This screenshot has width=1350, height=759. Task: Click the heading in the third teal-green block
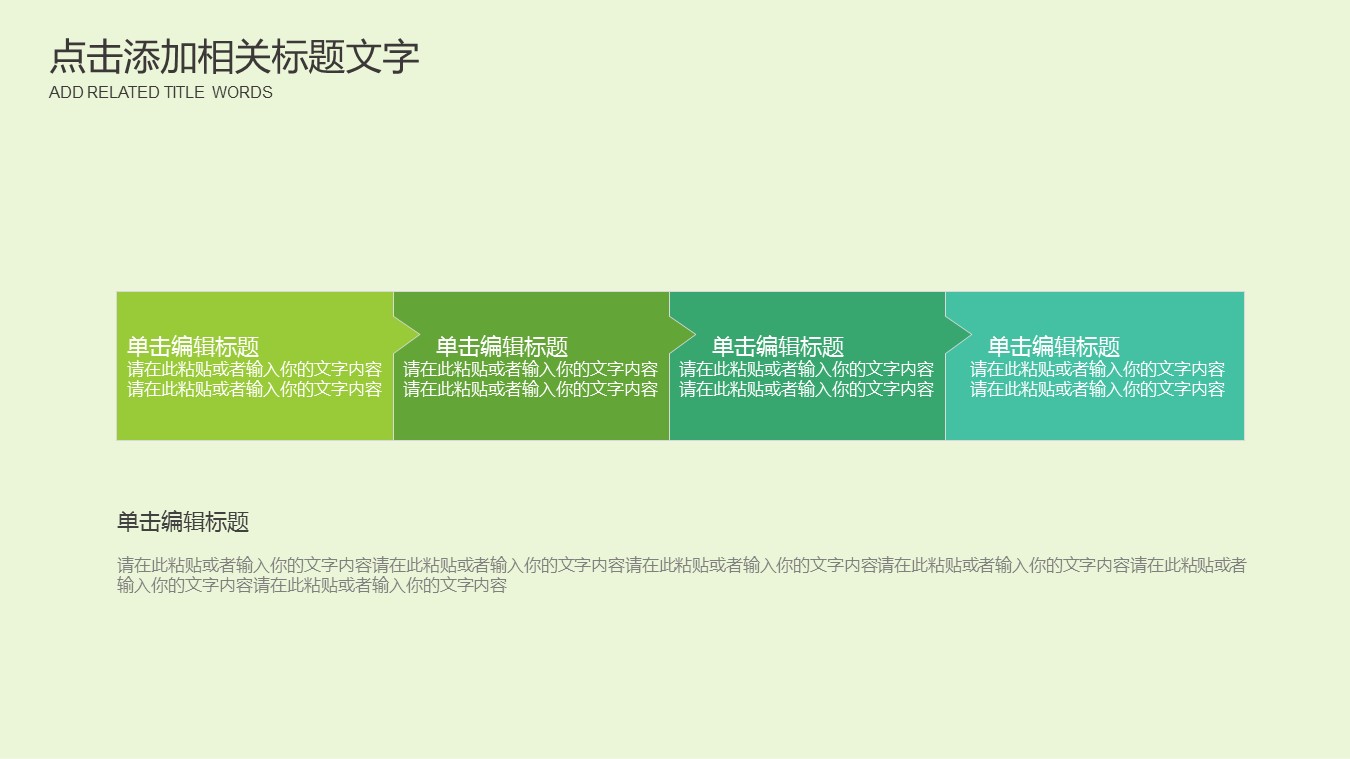click(x=778, y=347)
